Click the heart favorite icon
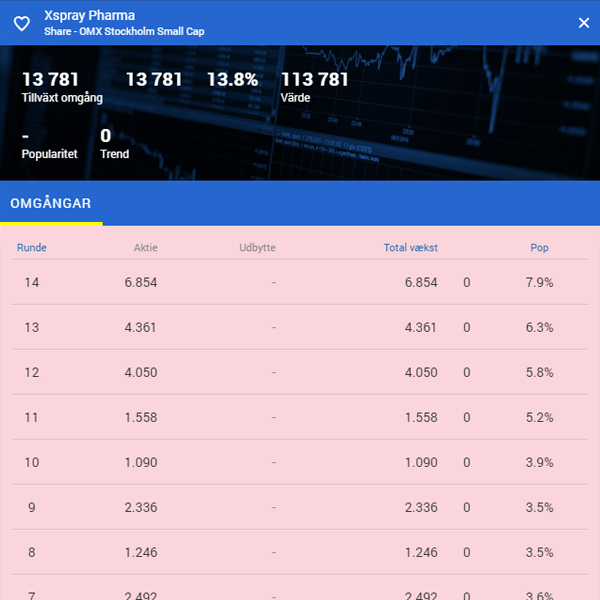This screenshot has height=600, width=600. coord(21,23)
